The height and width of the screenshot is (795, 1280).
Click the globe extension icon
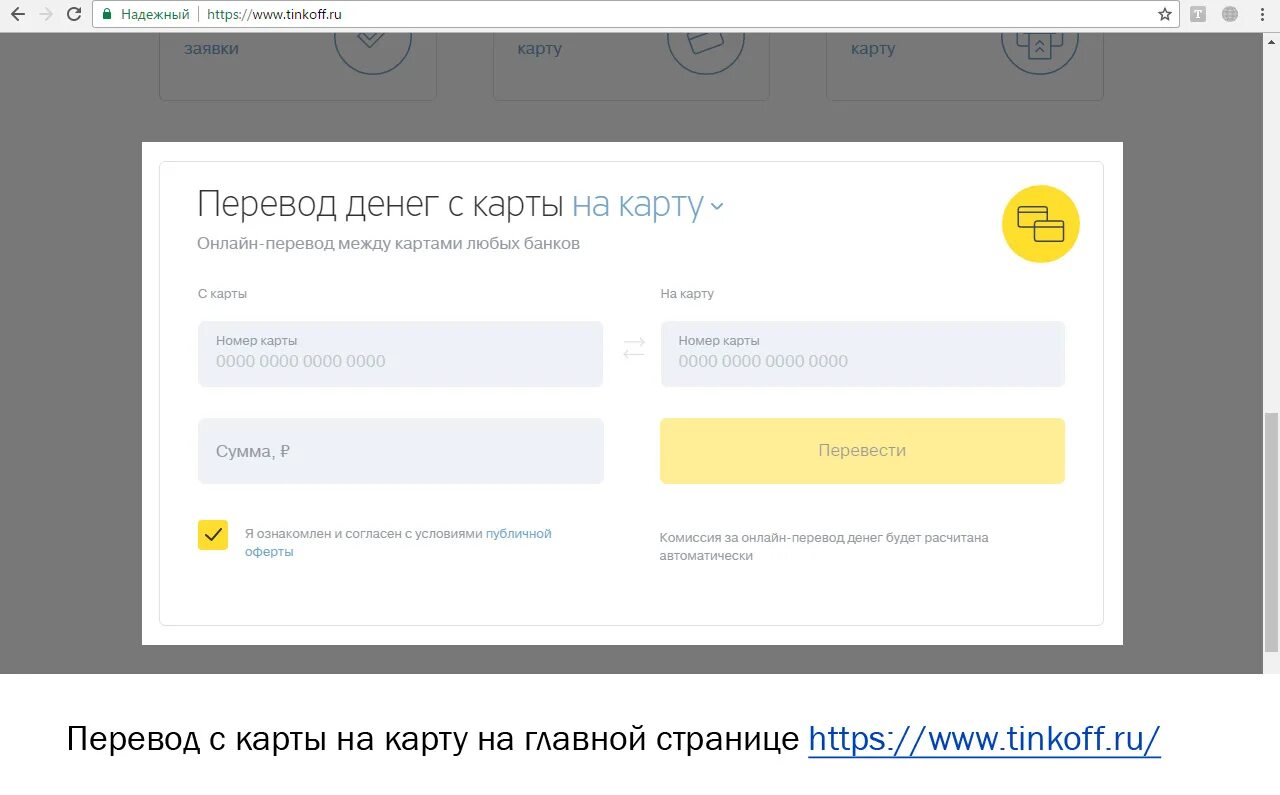1230,14
